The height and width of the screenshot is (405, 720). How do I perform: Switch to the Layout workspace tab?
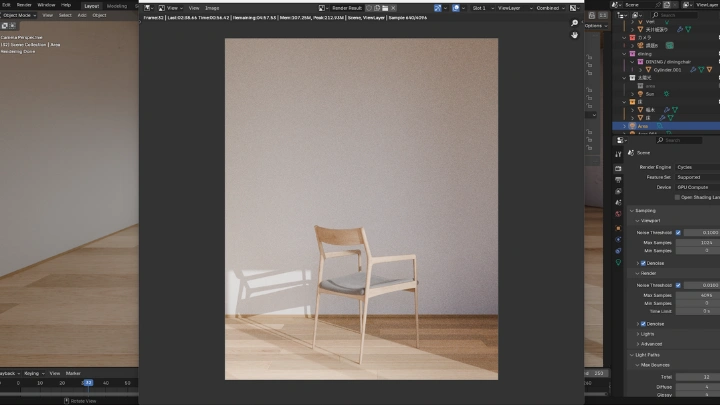[x=91, y=6]
